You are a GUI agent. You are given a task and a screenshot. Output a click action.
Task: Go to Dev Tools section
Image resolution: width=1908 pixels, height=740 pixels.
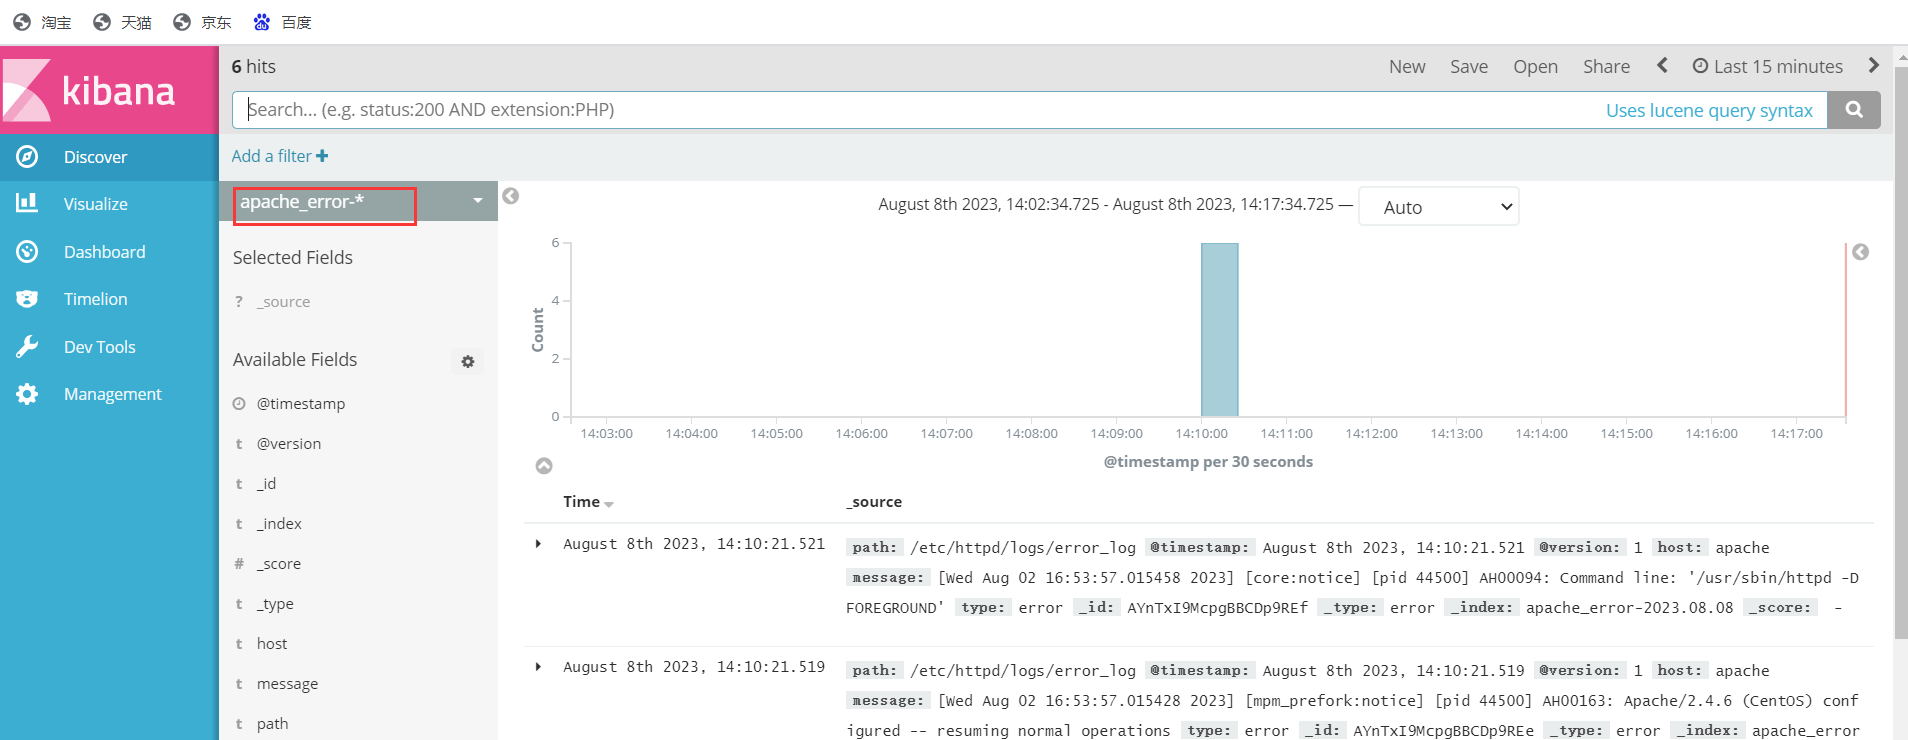(x=109, y=347)
